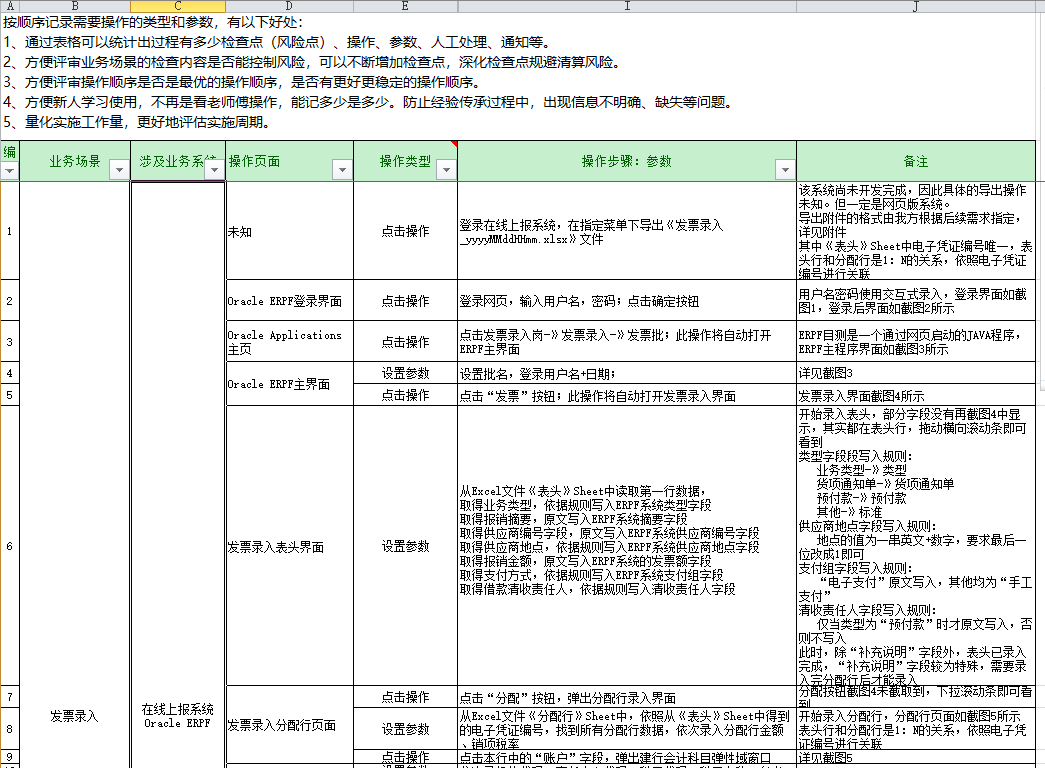Select the row number cell 2
Screen dimensions: 1045x768
[x=9, y=301]
